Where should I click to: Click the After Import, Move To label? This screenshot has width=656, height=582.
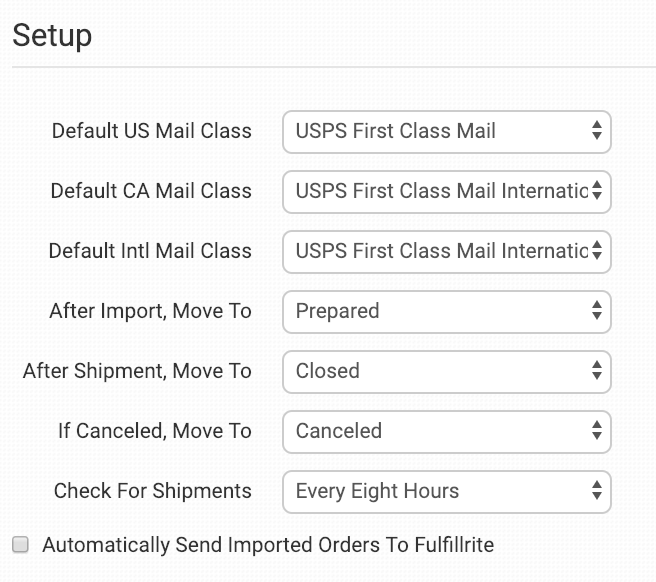(150, 311)
